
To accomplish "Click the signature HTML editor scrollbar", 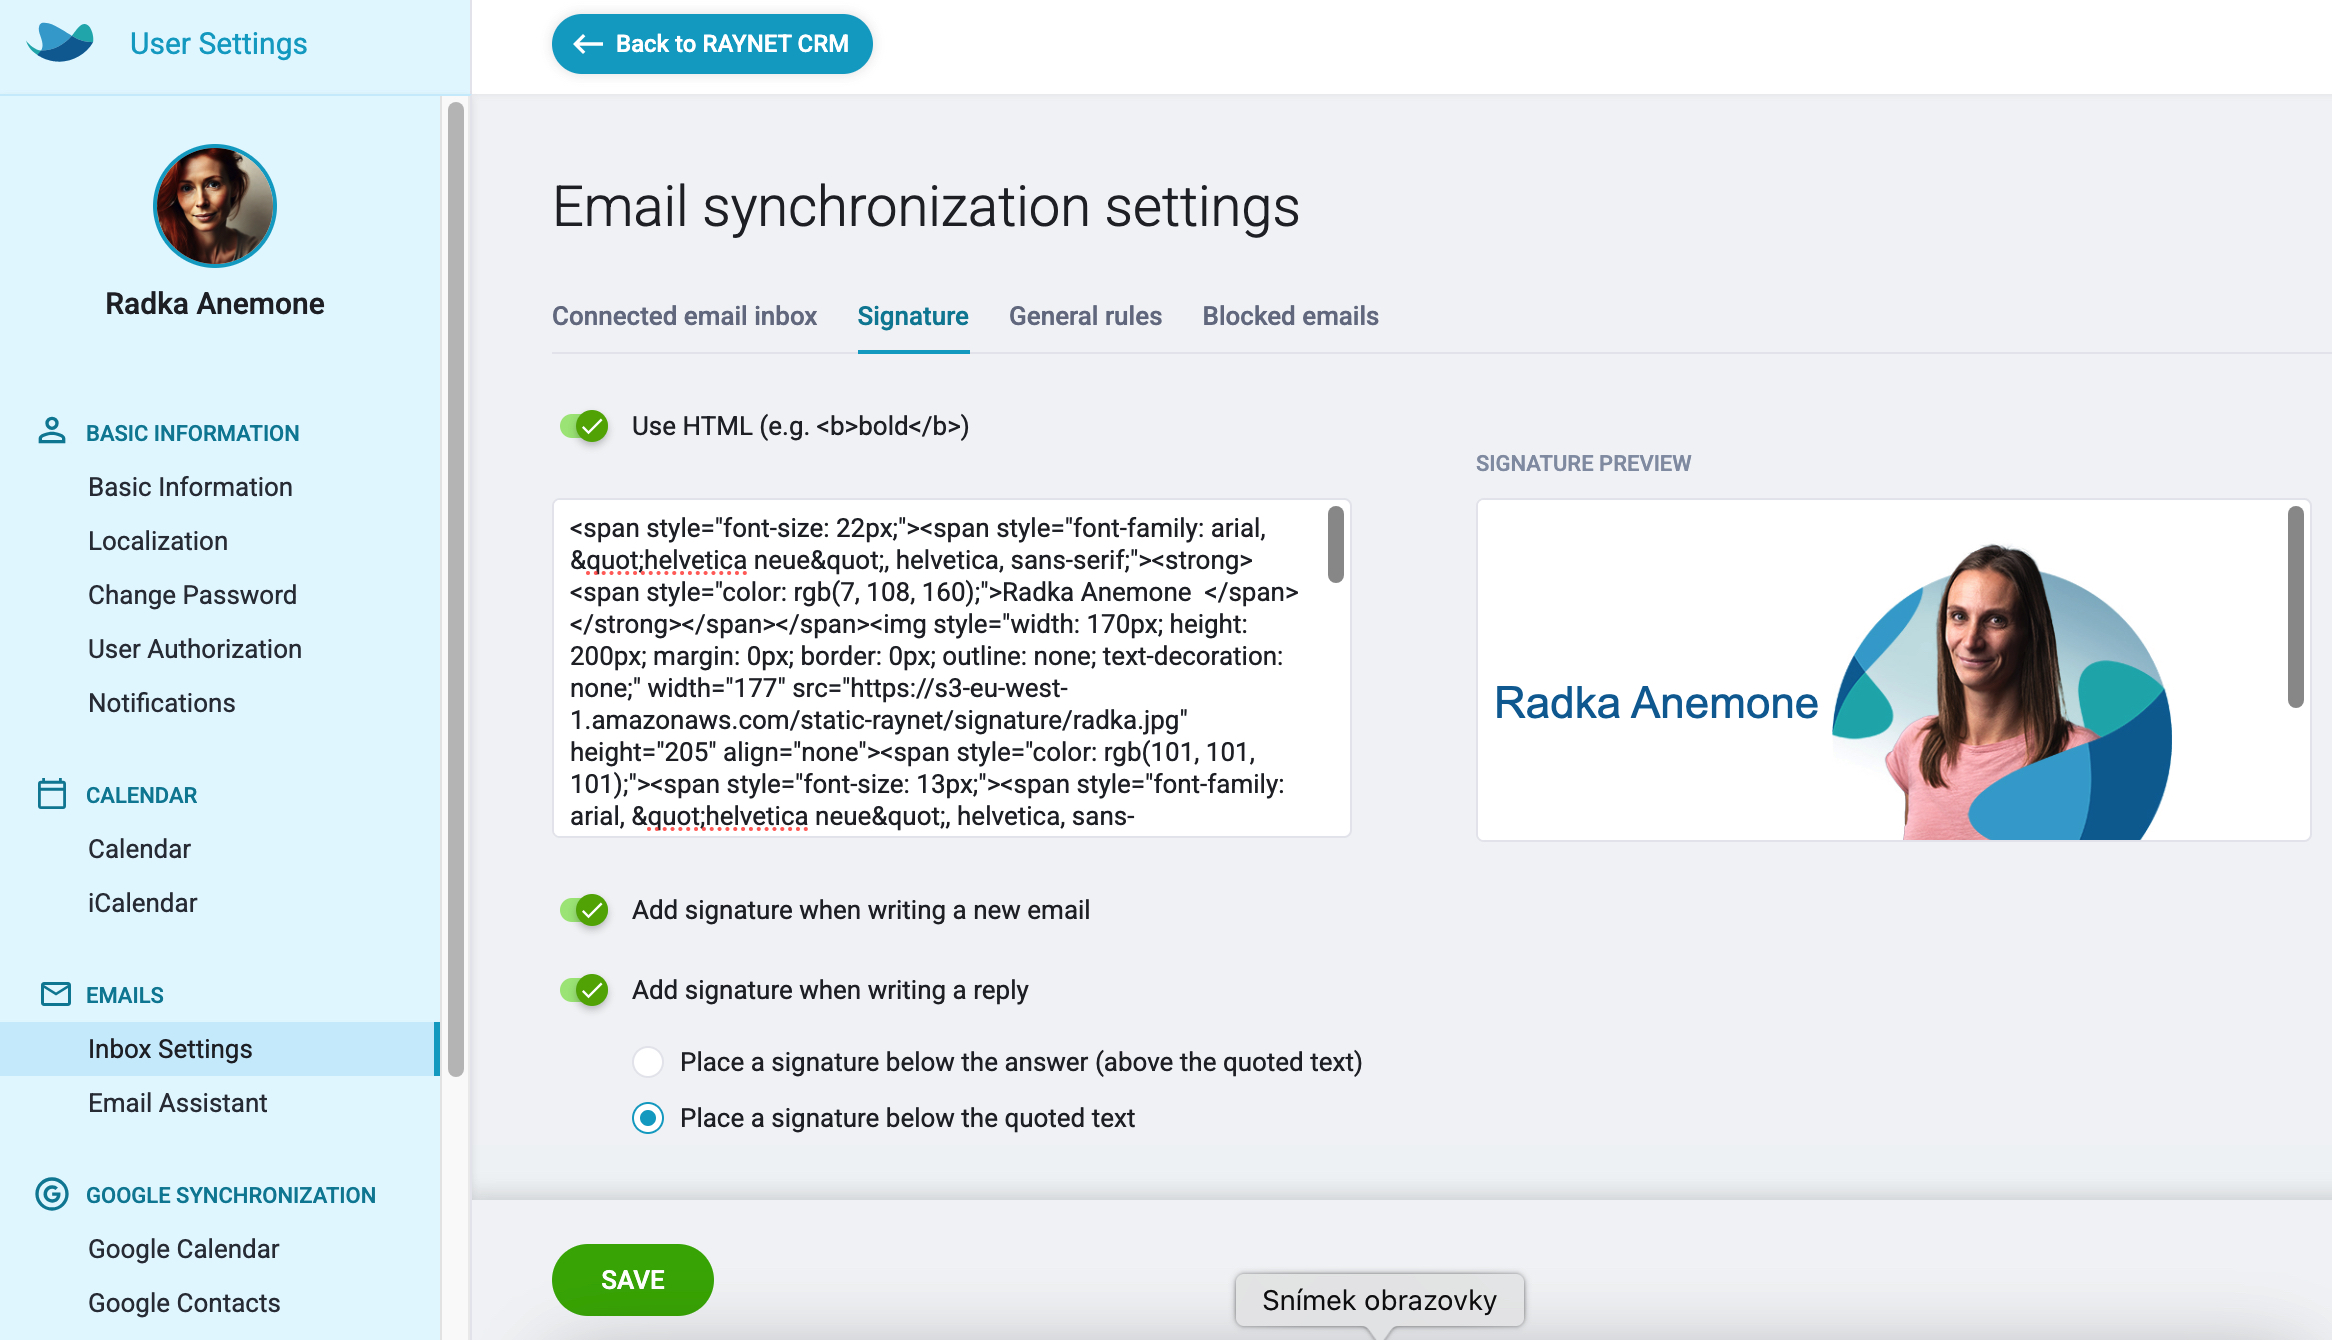I will [x=1336, y=545].
